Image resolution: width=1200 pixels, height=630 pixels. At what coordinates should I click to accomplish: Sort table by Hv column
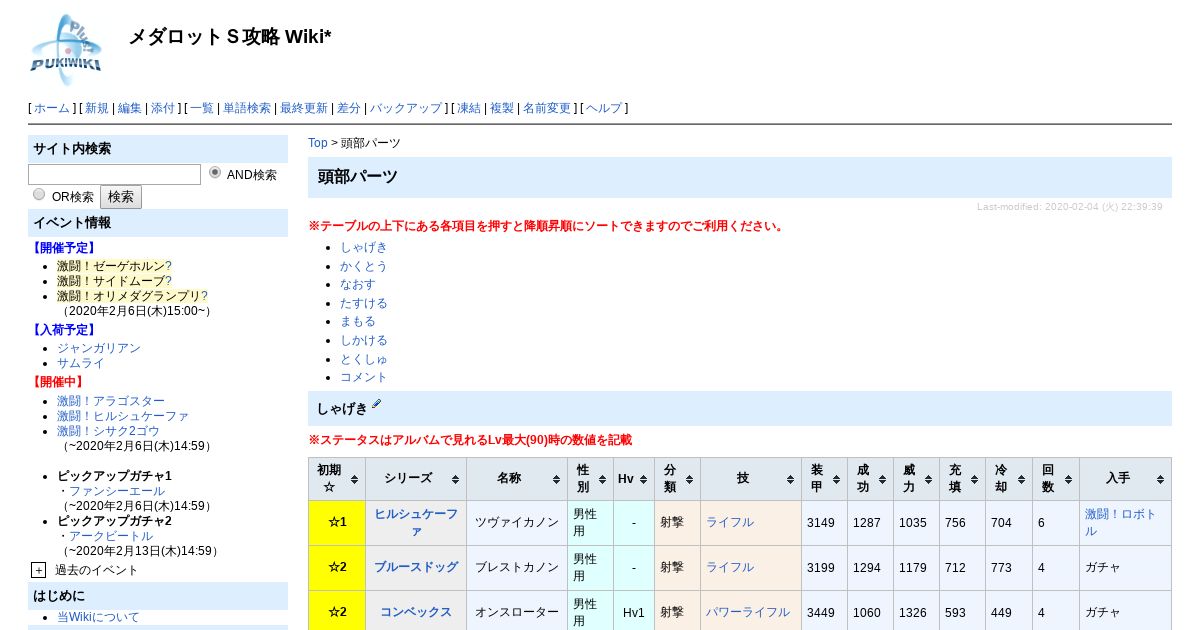633,479
